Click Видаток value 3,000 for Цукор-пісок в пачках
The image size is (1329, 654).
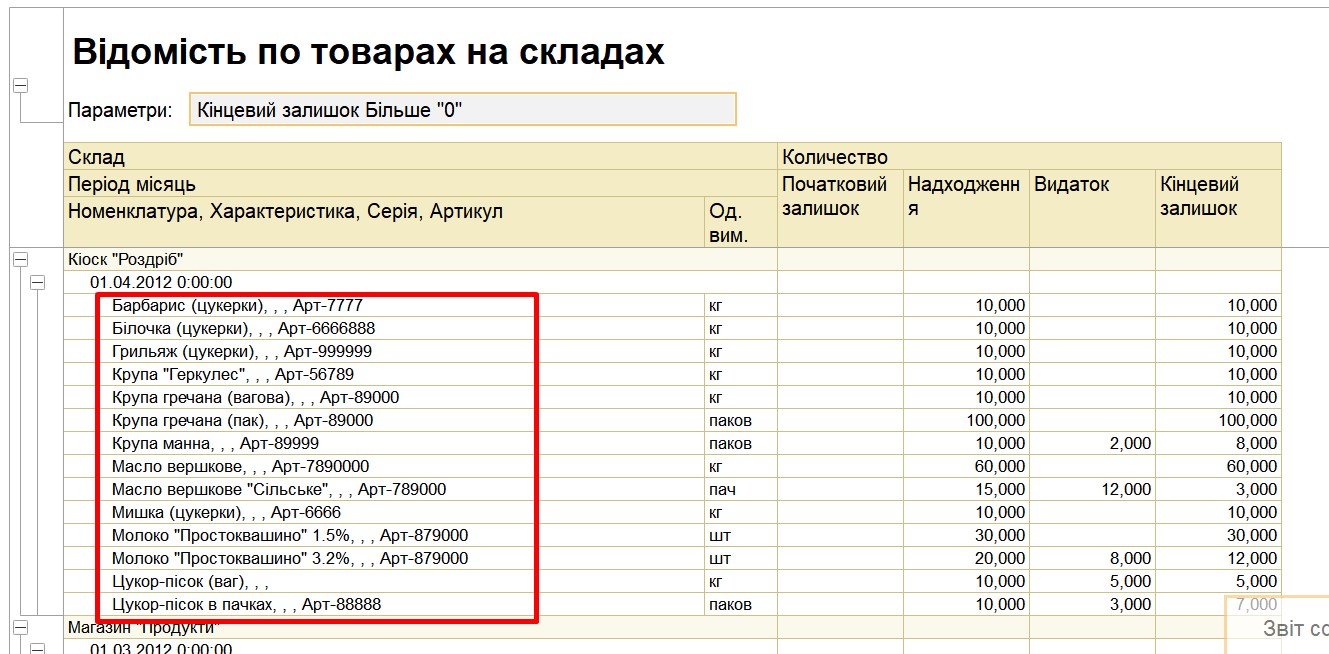1092,605
